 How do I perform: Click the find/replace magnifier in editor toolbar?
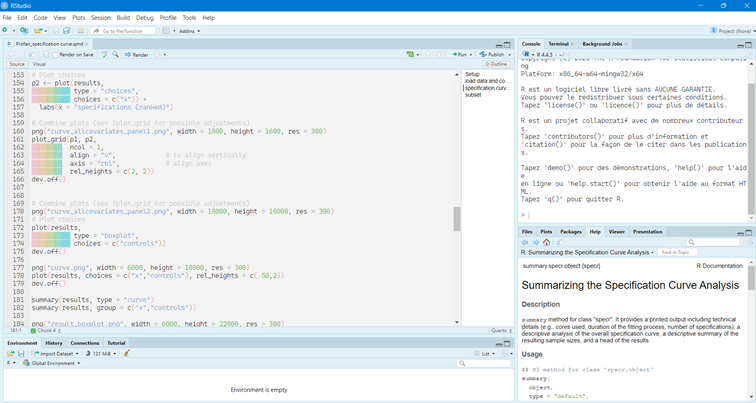115,55
